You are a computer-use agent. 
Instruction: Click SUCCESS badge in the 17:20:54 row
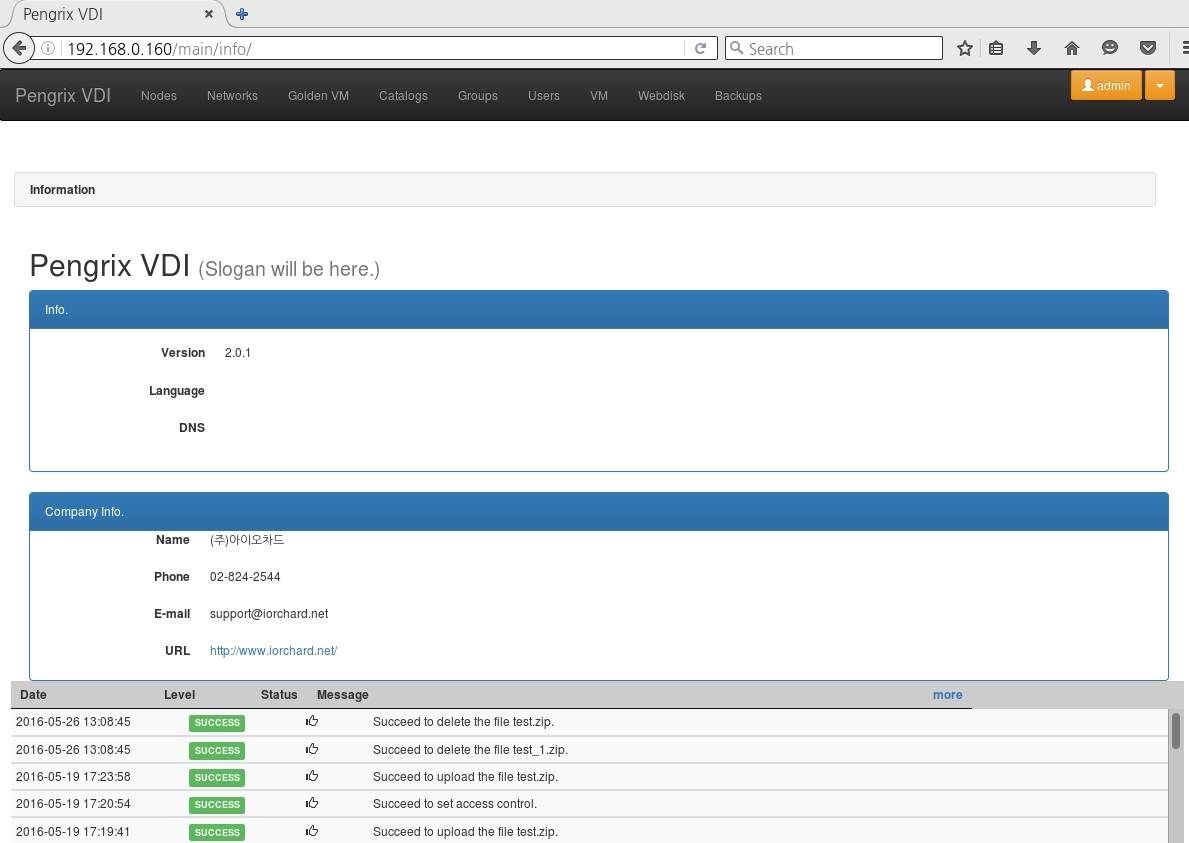point(217,804)
